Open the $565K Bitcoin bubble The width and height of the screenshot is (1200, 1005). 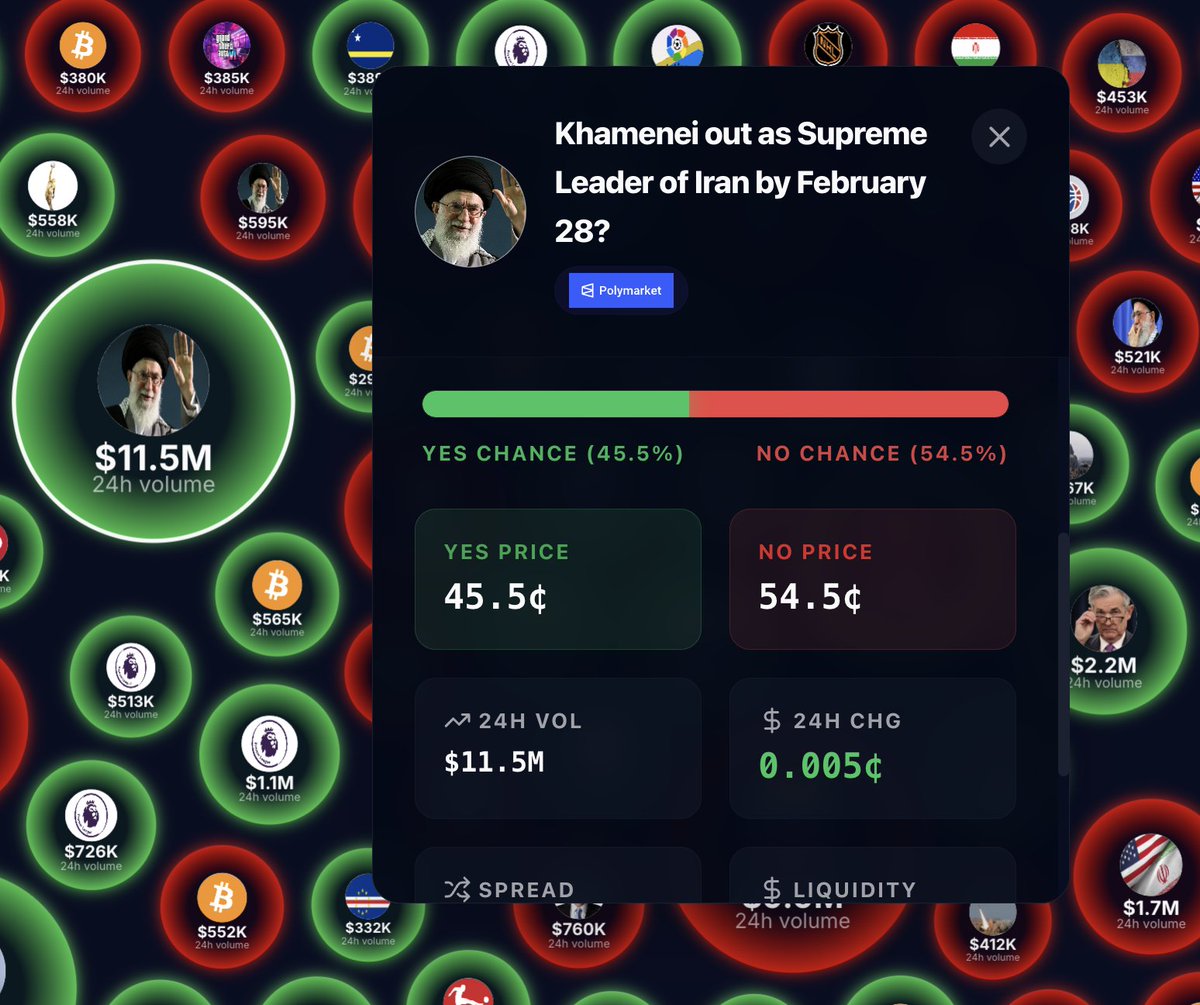pos(277,596)
